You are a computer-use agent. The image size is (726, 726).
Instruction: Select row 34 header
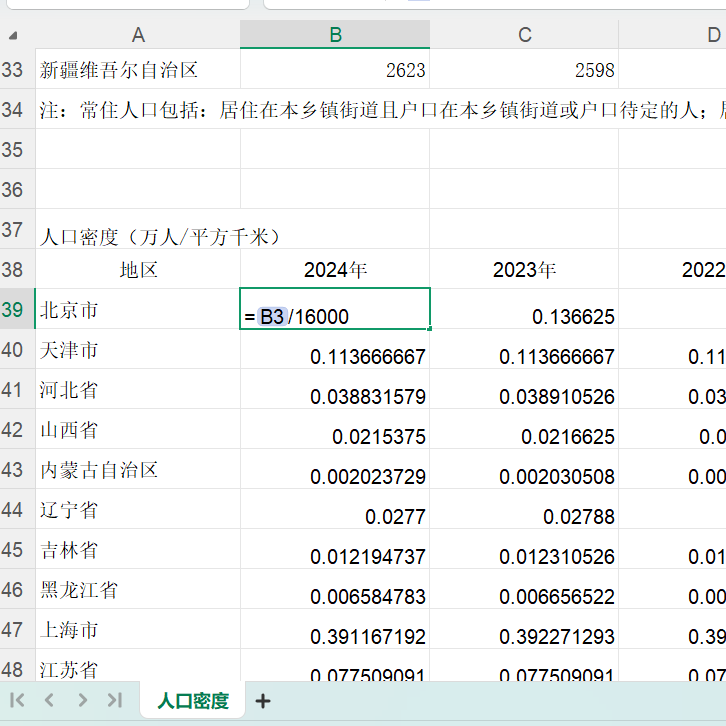14,109
